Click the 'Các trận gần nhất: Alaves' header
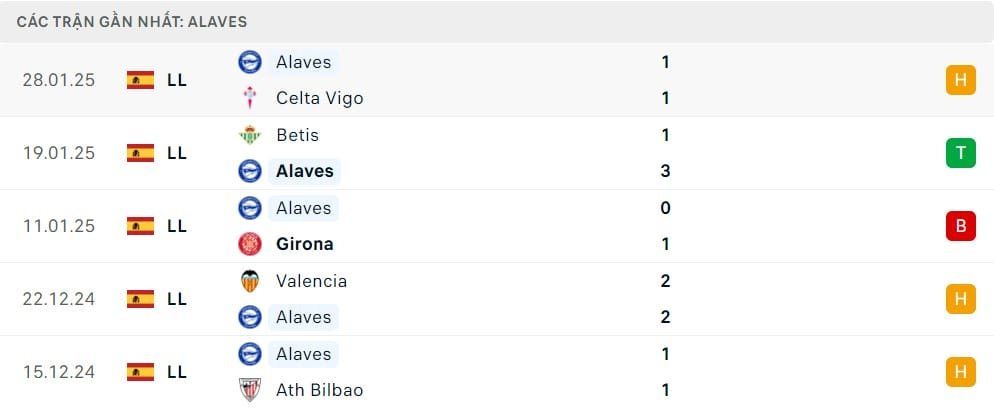This screenshot has width=994, height=408. pyautogui.click(x=132, y=21)
